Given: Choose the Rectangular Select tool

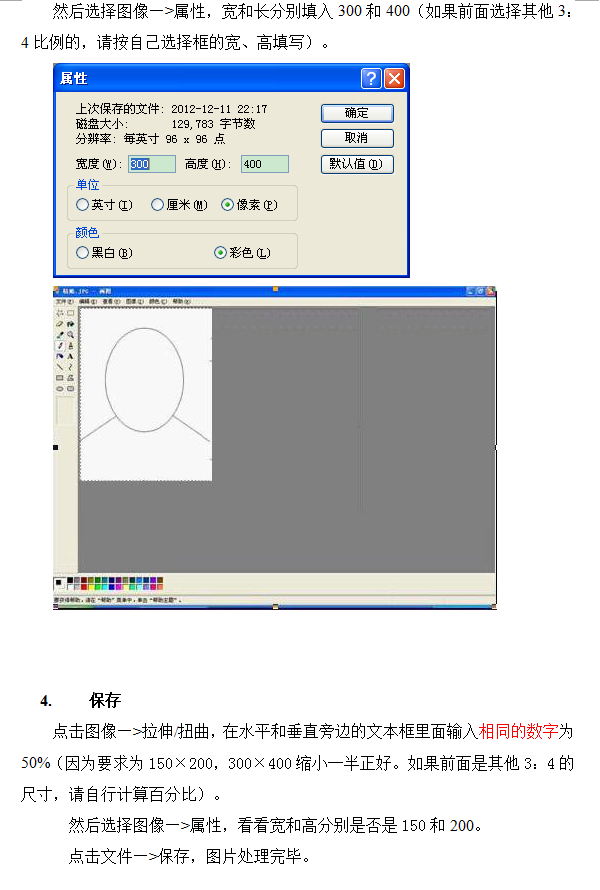Looking at the screenshot, I should coord(70,313).
